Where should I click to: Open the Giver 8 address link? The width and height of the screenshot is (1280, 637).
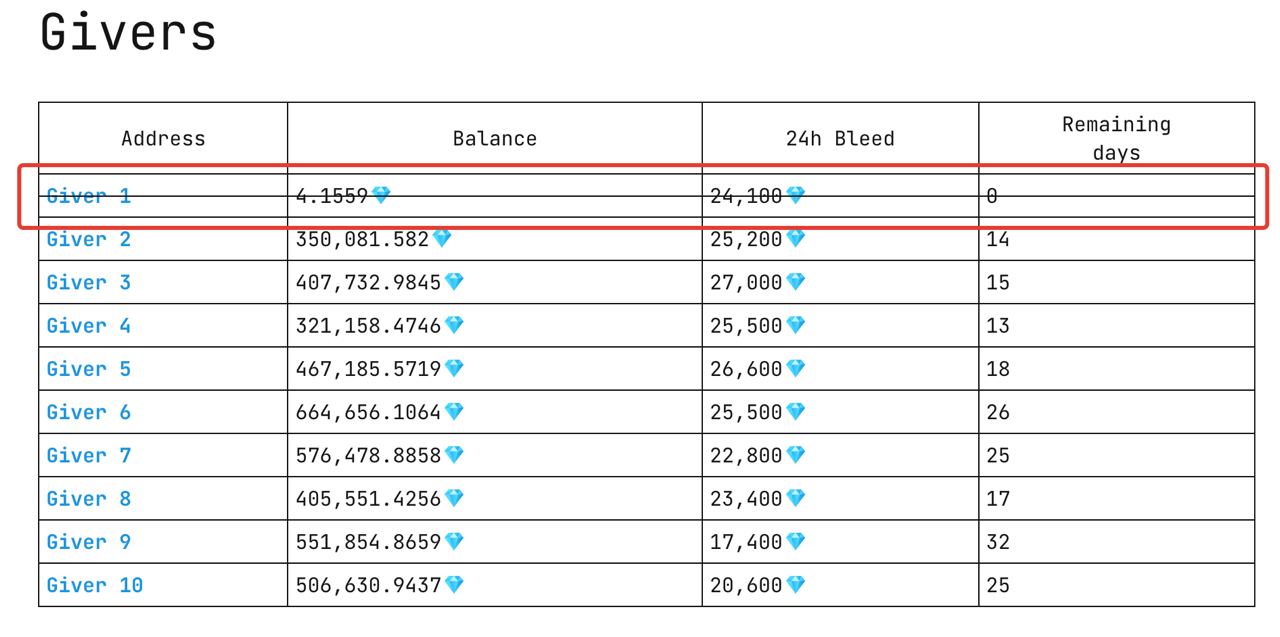(89, 498)
